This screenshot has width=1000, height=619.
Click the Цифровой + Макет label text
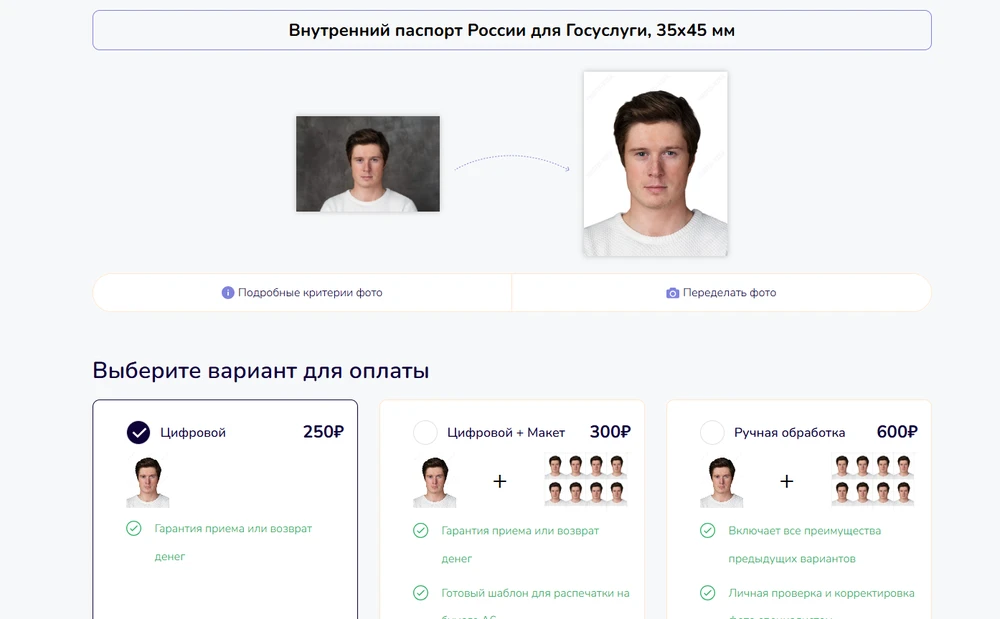coord(506,433)
